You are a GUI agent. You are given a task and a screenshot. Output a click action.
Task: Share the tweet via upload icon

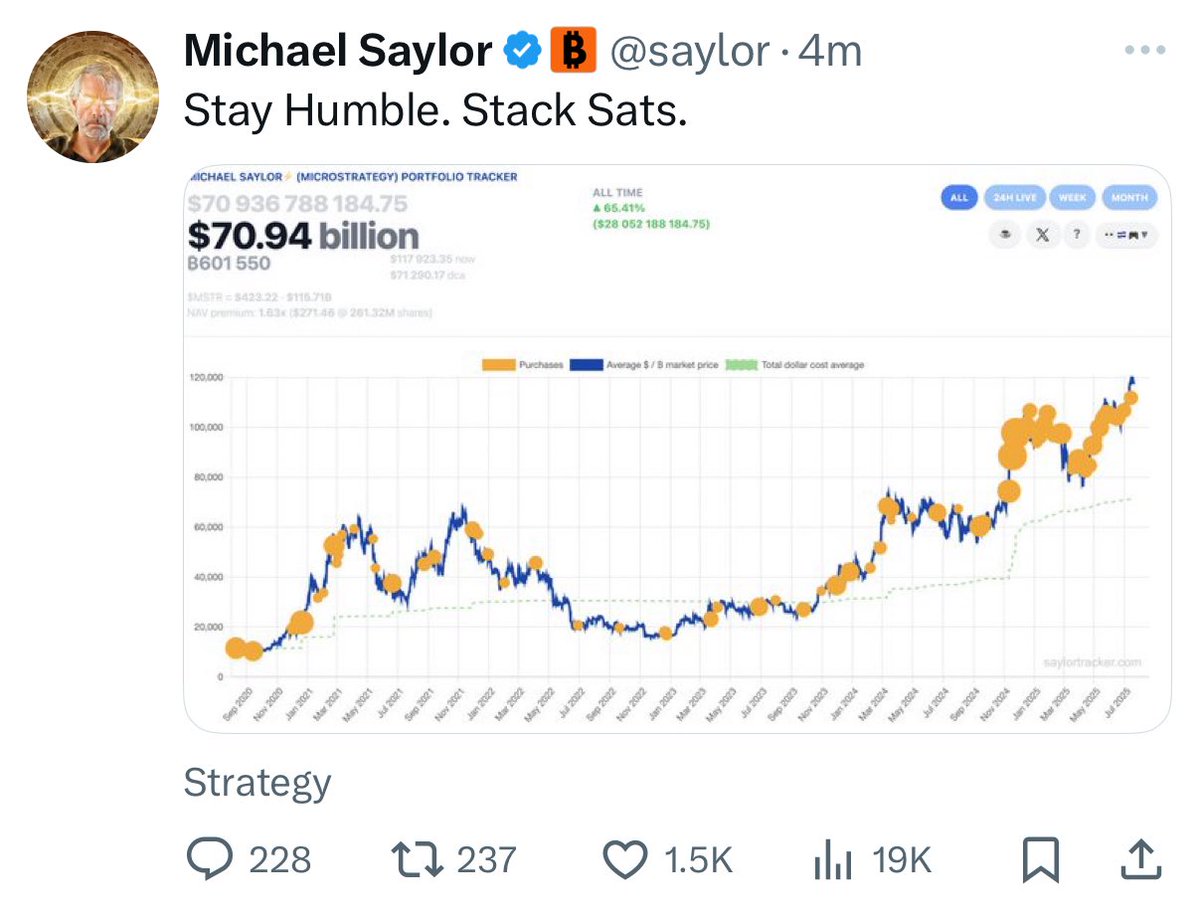1141,859
